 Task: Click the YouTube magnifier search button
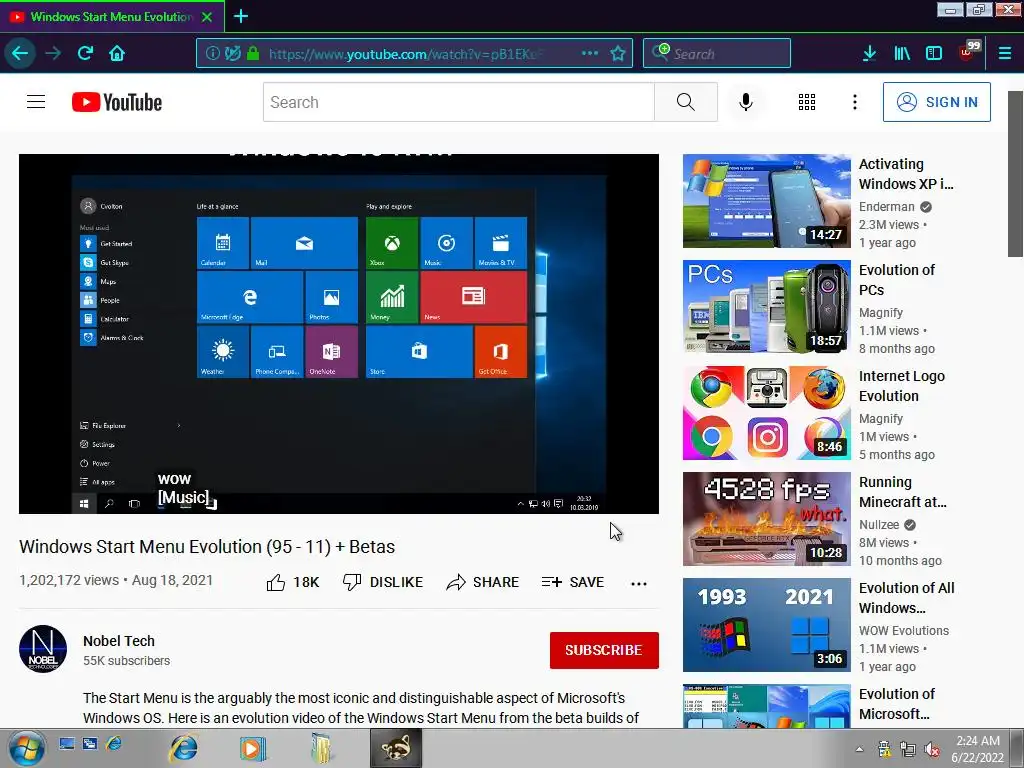click(686, 102)
